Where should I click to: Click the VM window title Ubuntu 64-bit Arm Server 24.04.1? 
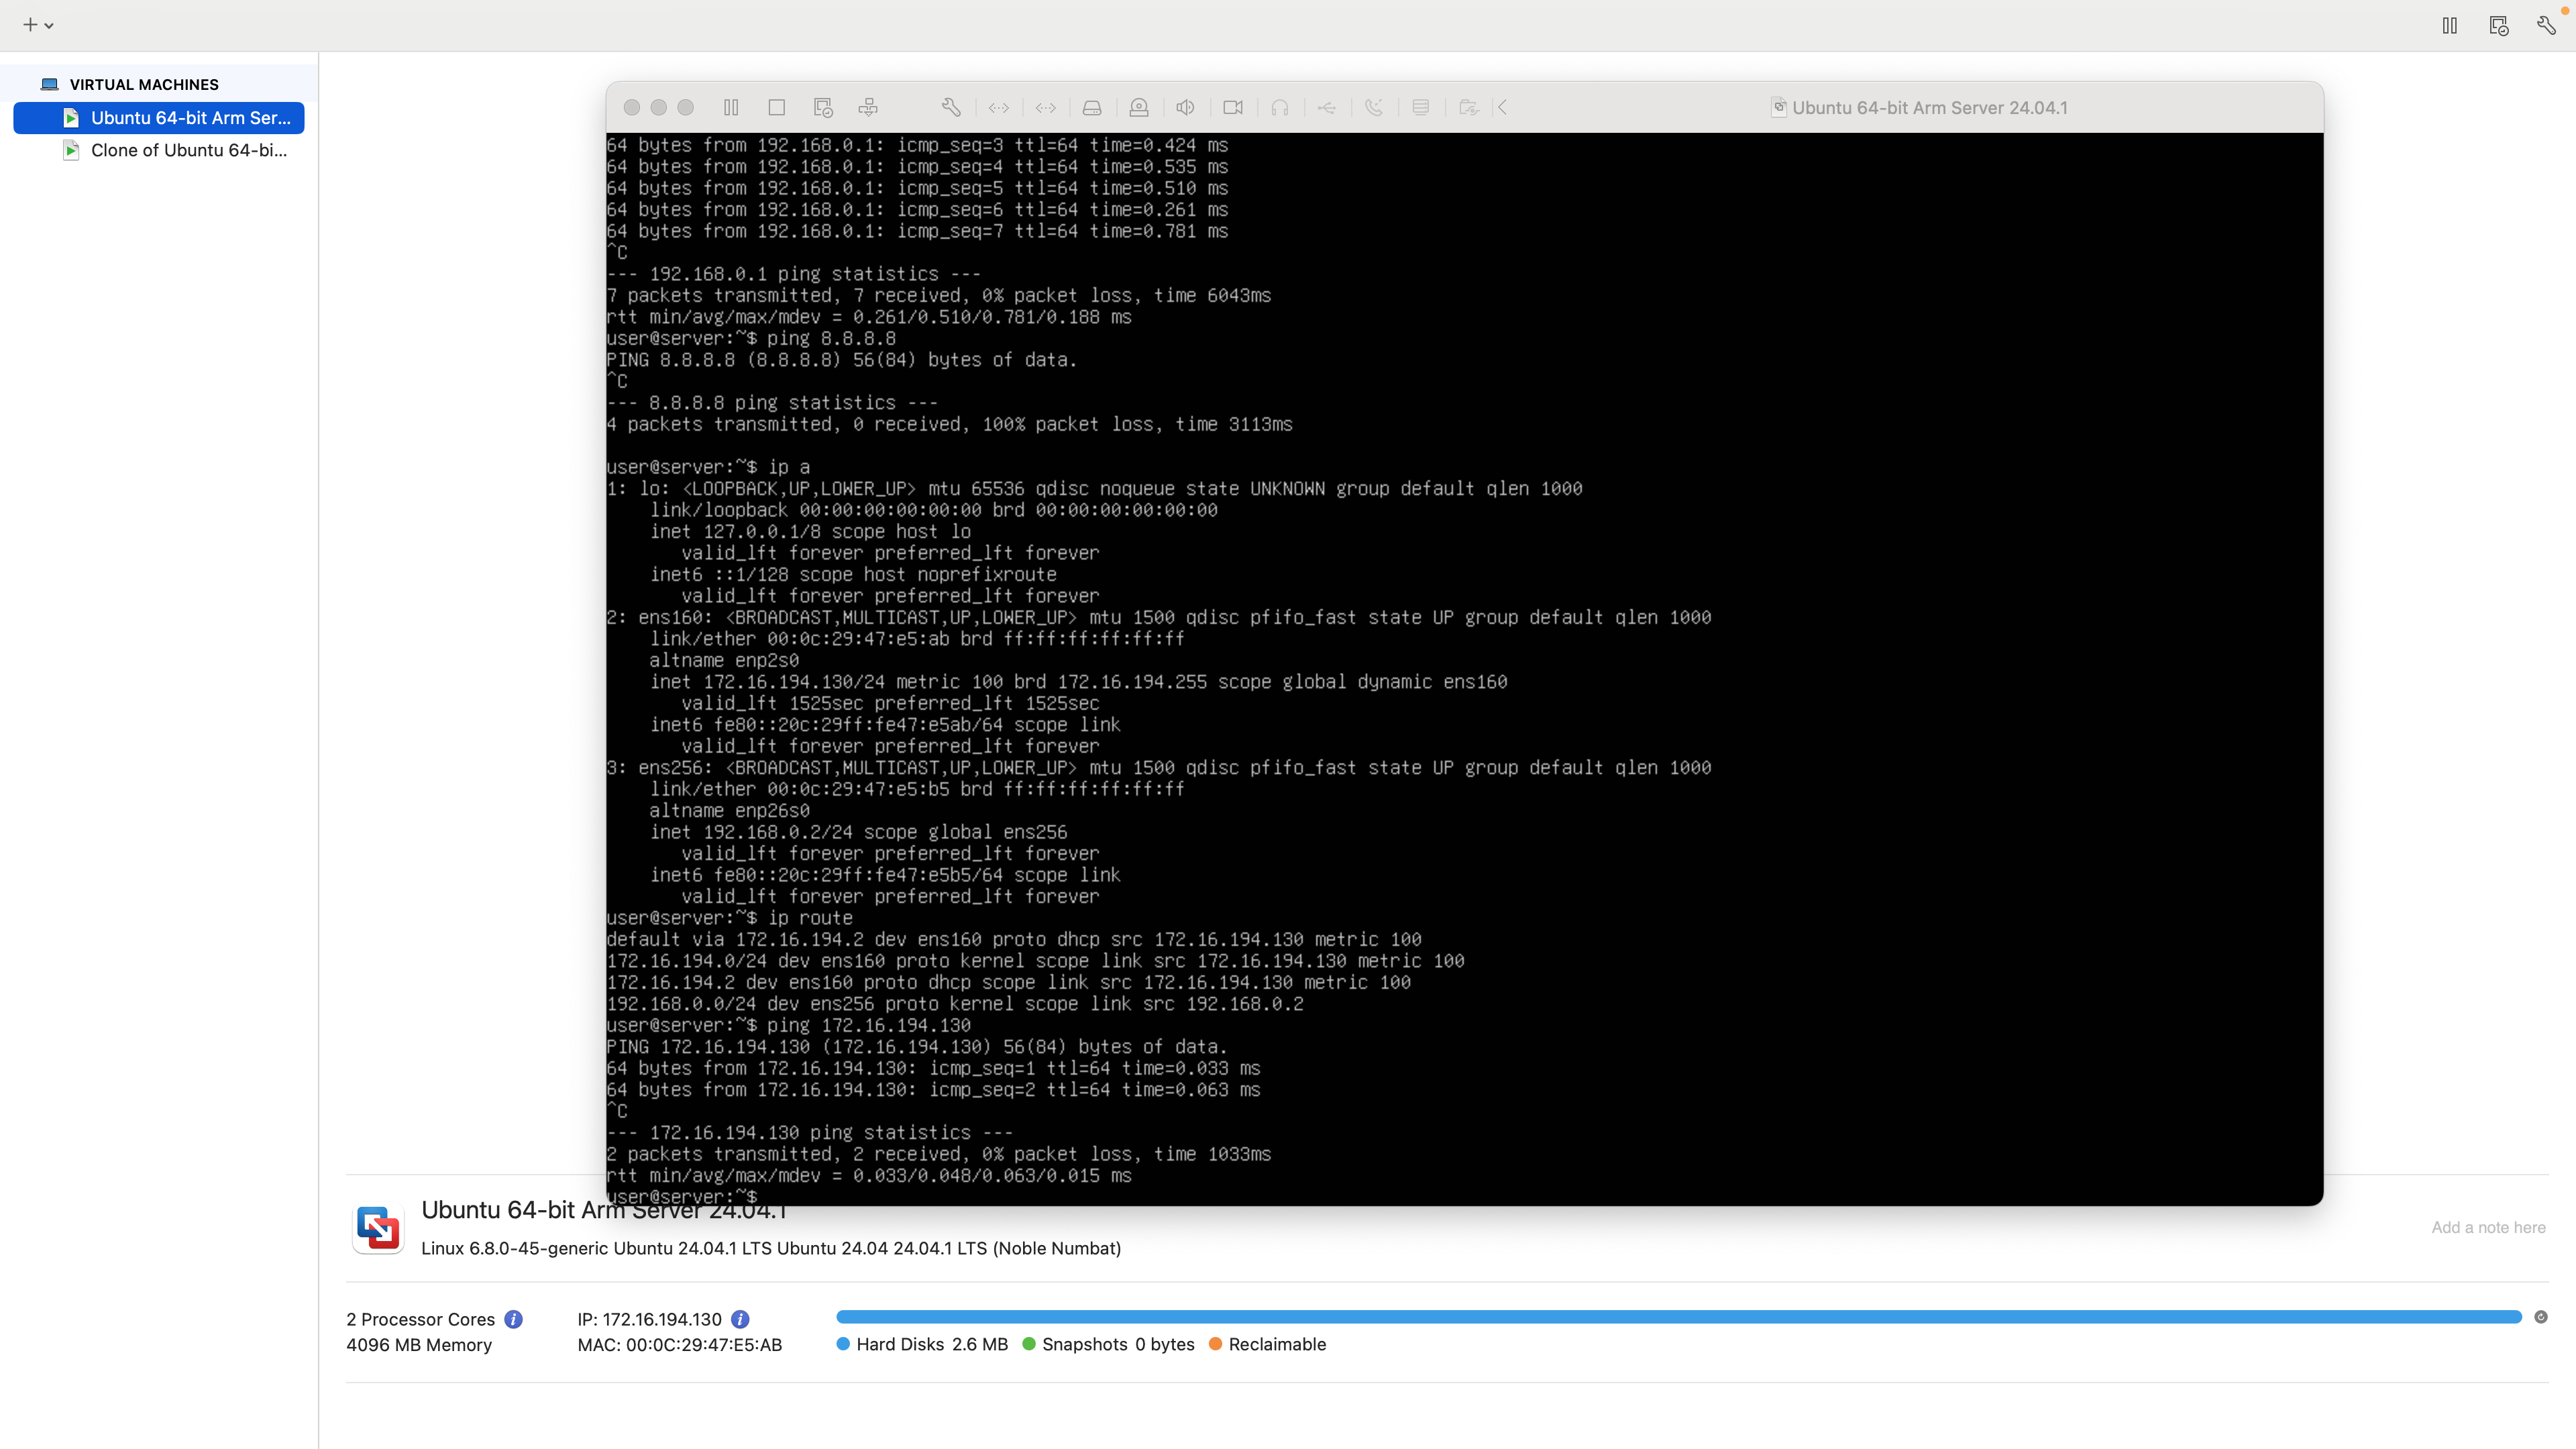(1930, 107)
